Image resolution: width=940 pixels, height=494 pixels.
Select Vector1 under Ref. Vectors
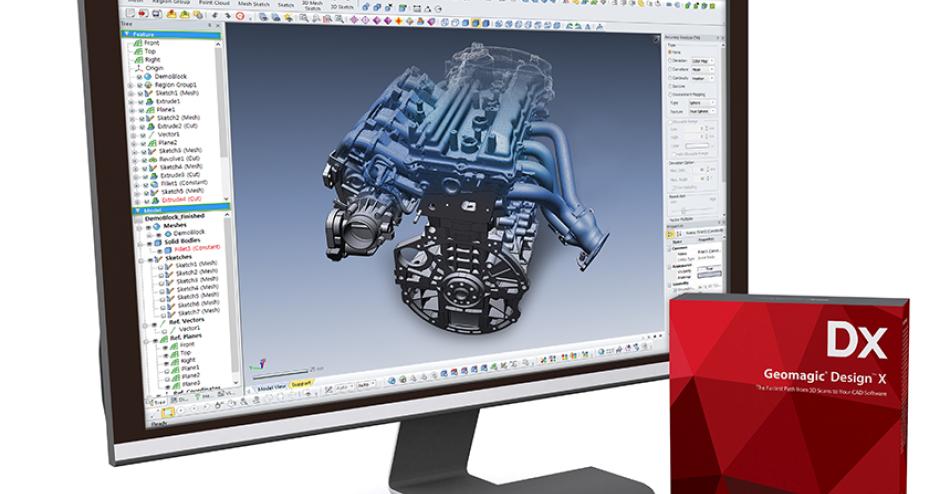click(x=189, y=328)
